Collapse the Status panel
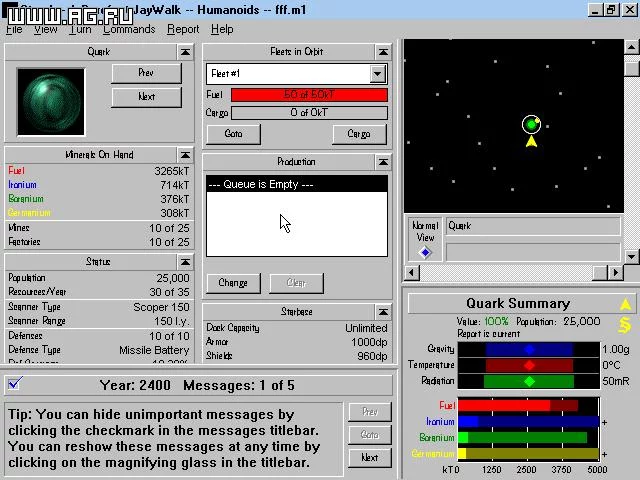The height and width of the screenshot is (480, 640). tap(185, 262)
